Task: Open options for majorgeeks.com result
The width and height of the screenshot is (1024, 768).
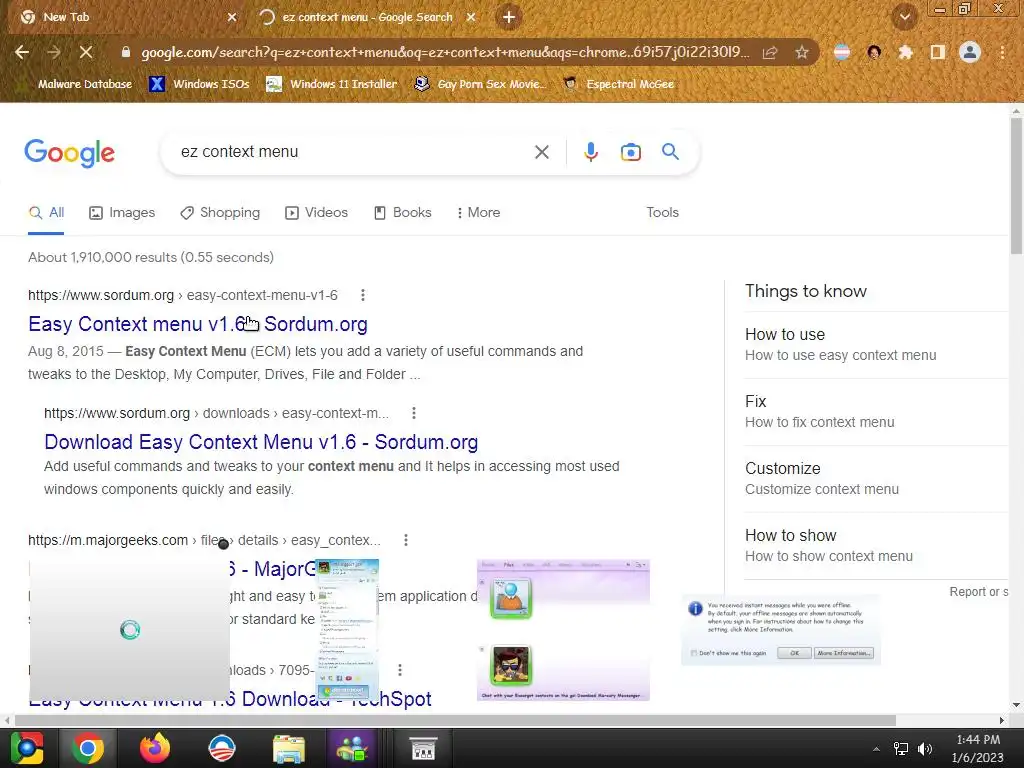Action: click(x=406, y=540)
